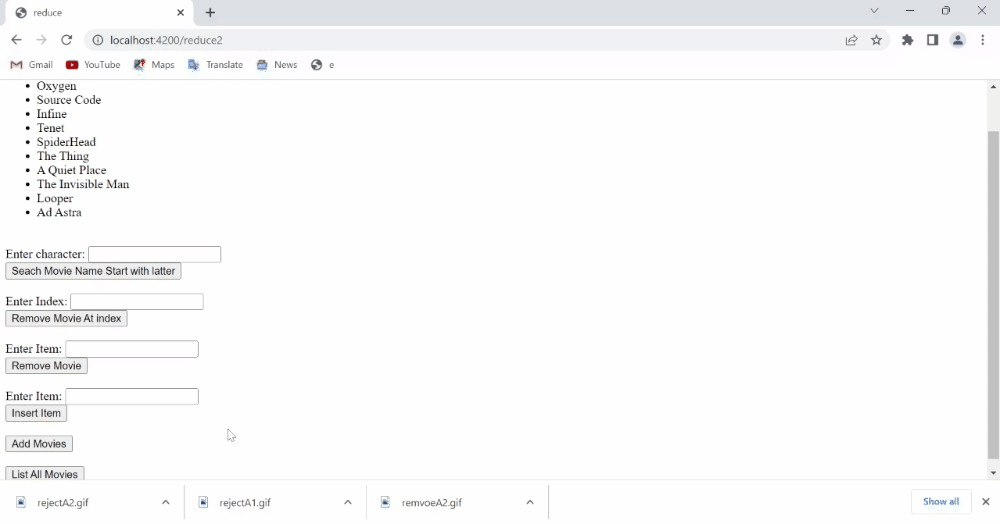Click the Add Movies button

pyautogui.click(x=39, y=444)
